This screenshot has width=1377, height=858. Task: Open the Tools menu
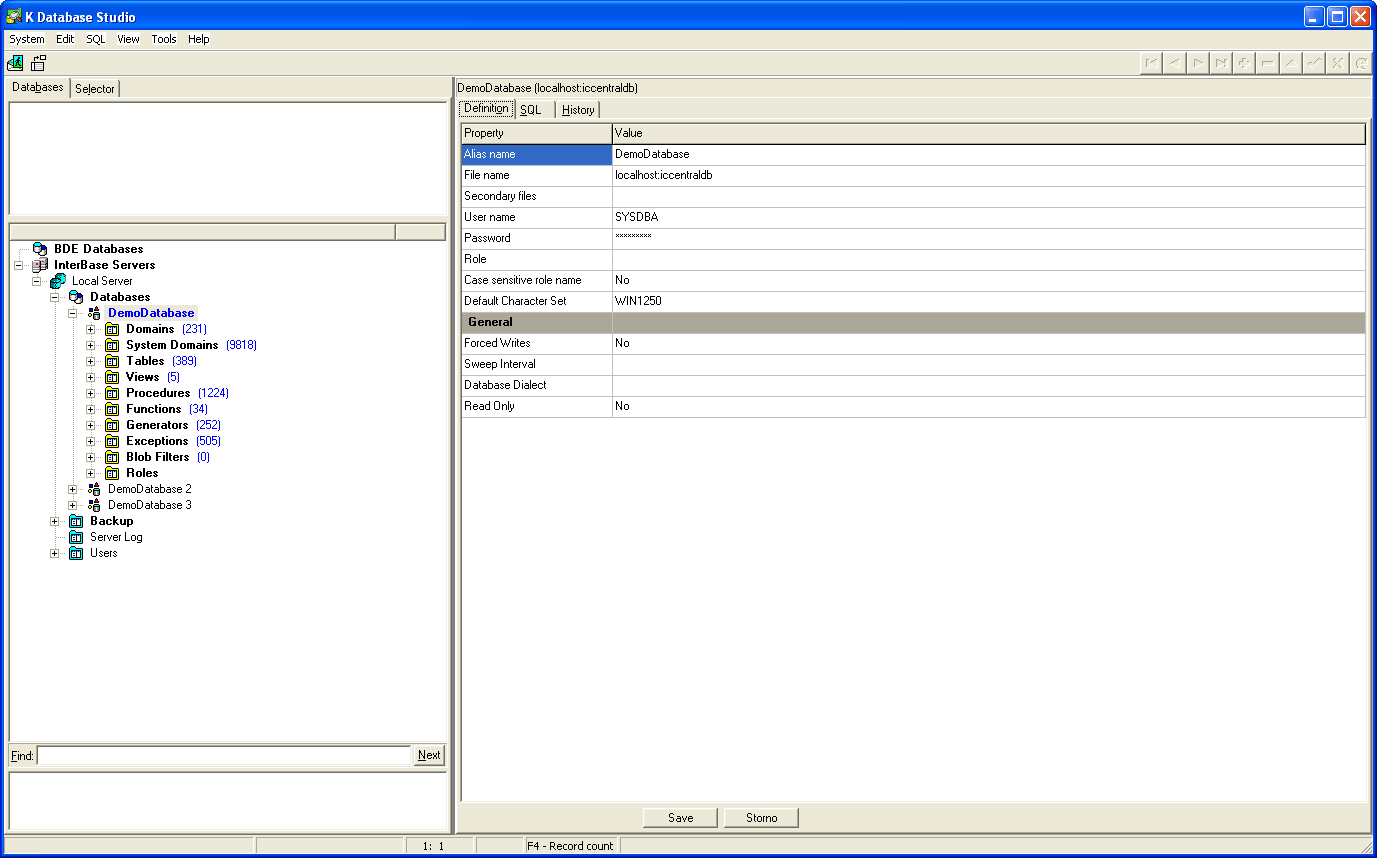pyautogui.click(x=164, y=39)
